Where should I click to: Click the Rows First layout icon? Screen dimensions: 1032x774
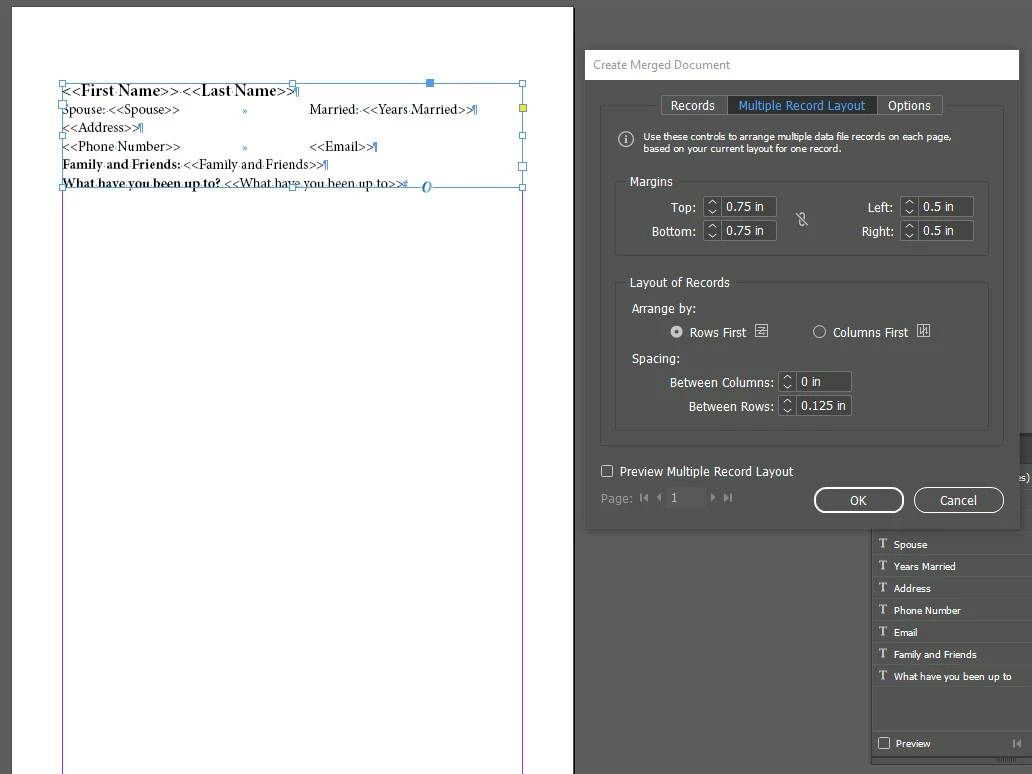click(x=761, y=331)
